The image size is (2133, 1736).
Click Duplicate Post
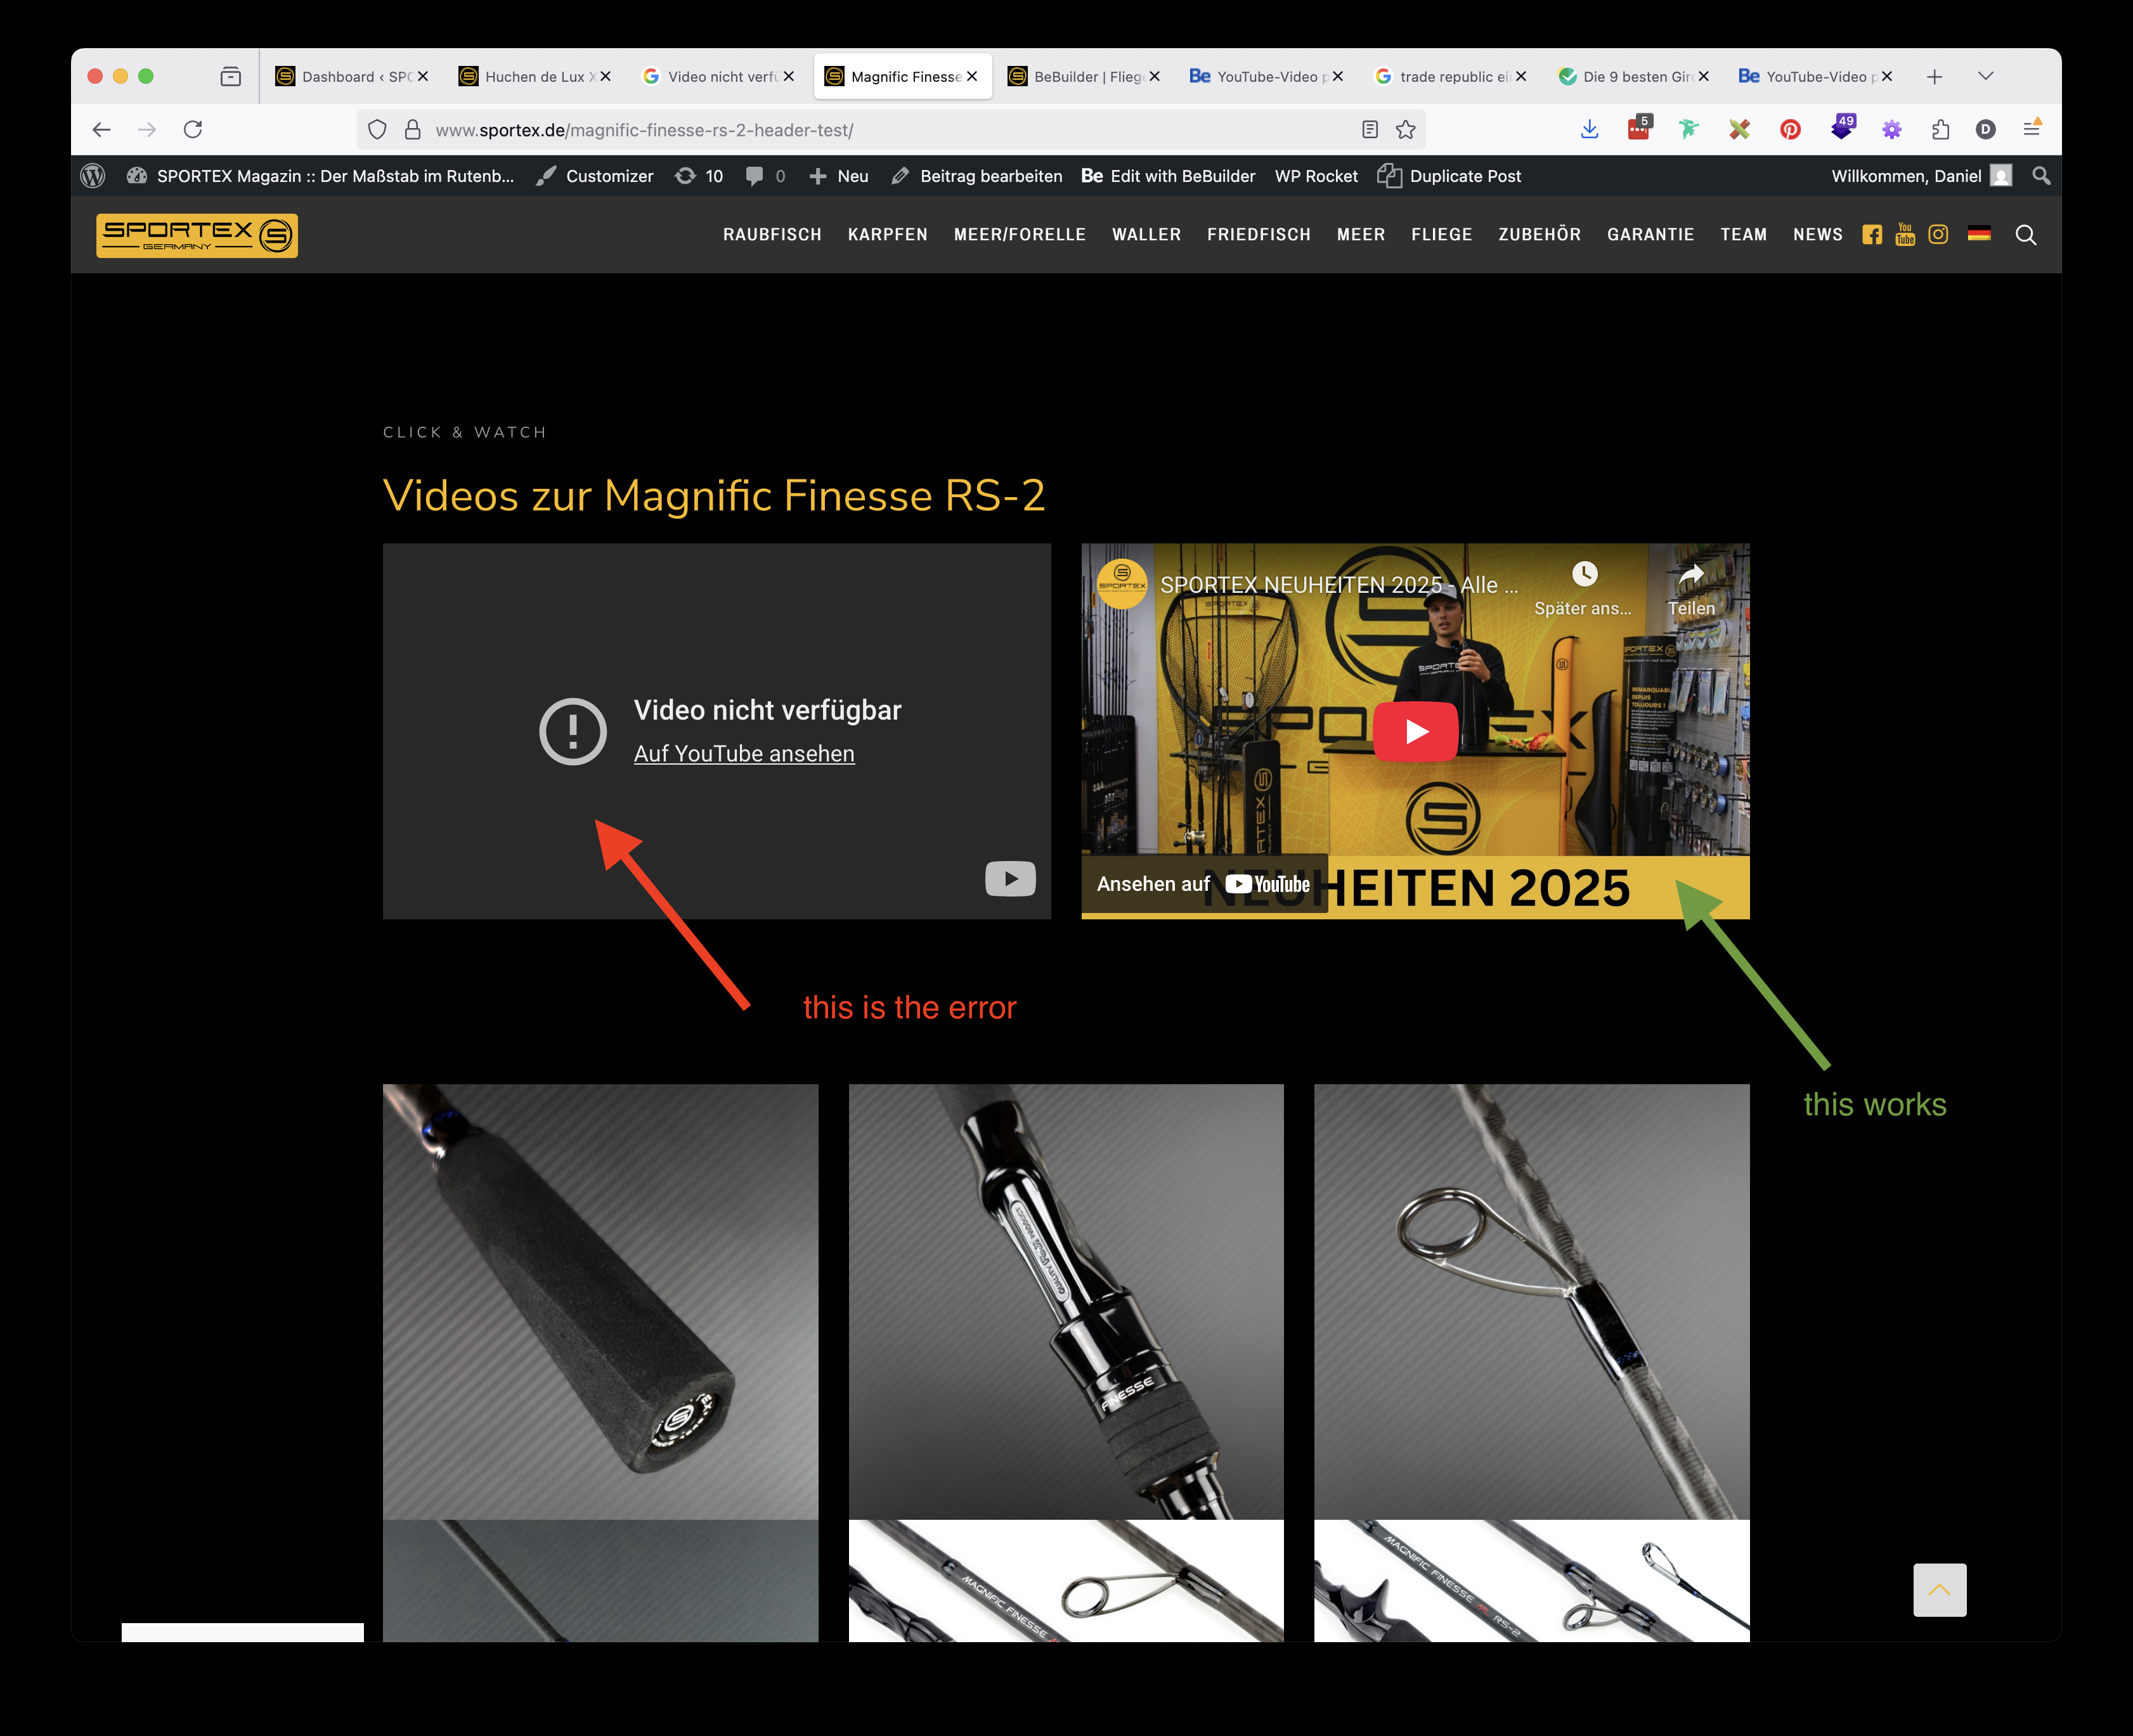pos(1450,176)
